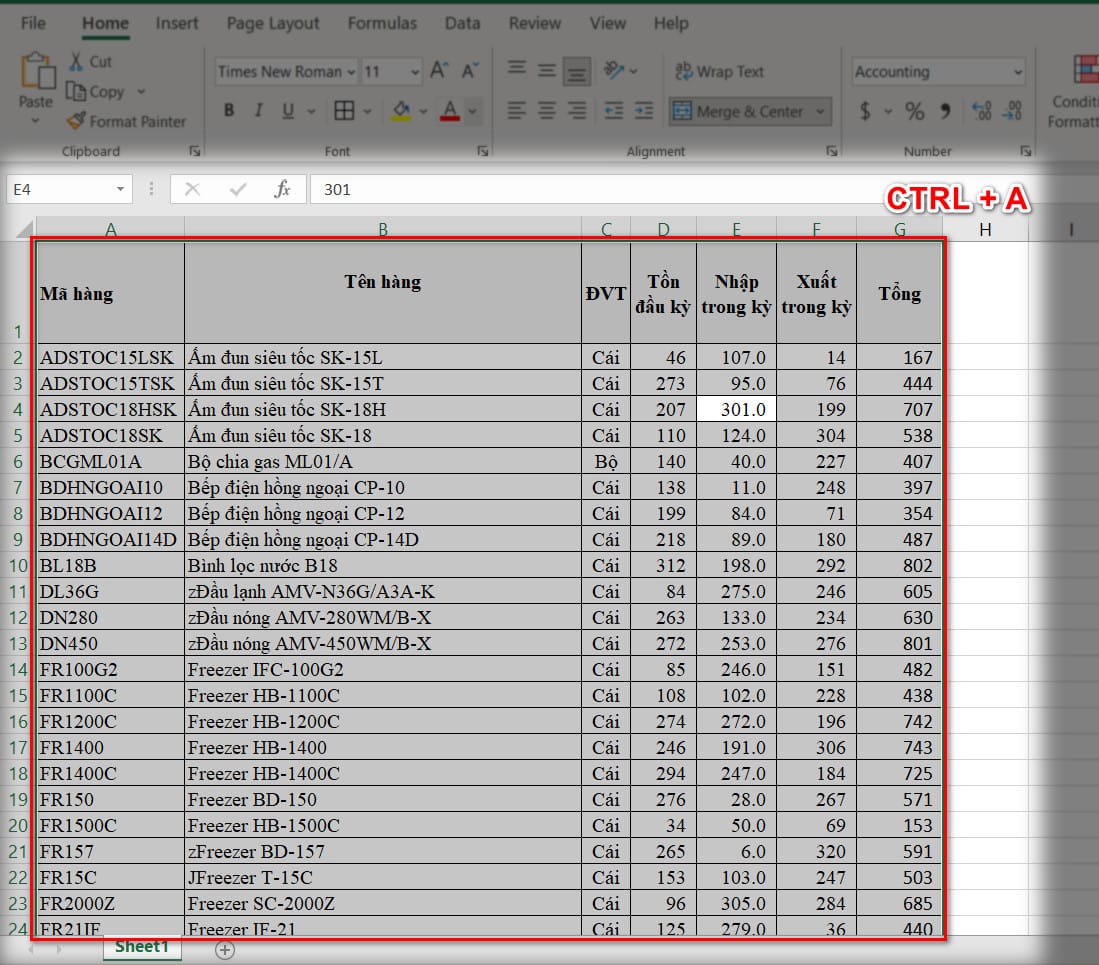The height and width of the screenshot is (965, 1099).
Task: Toggle Italic formatting
Action: pos(259,111)
